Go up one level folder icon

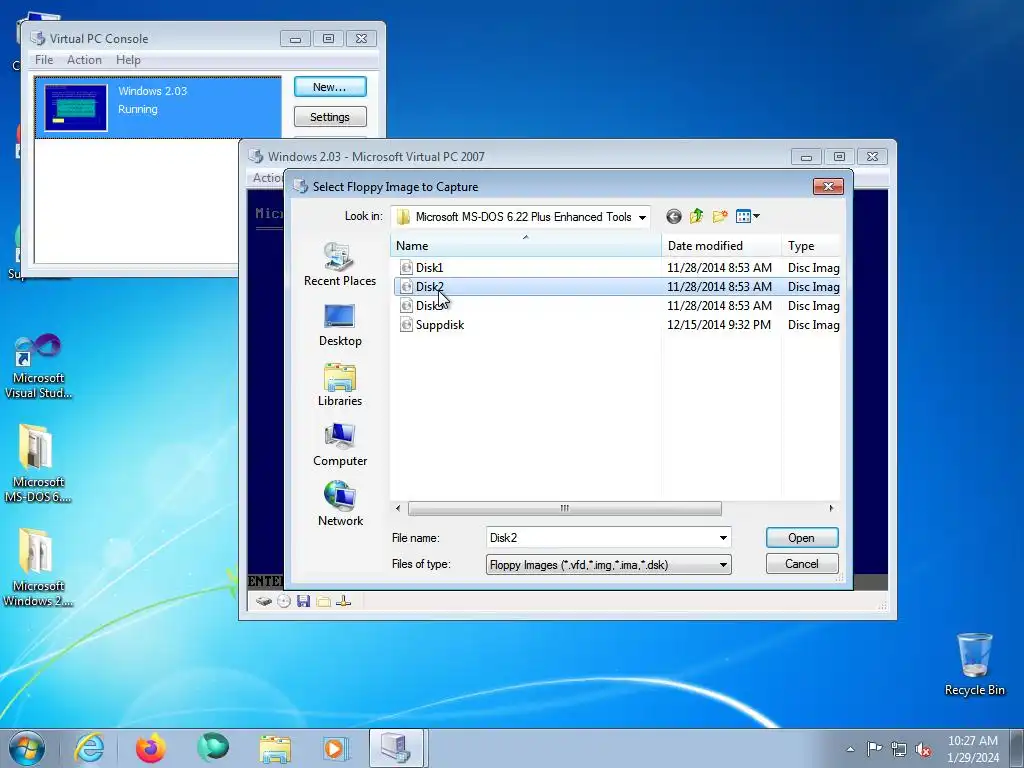(x=696, y=216)
